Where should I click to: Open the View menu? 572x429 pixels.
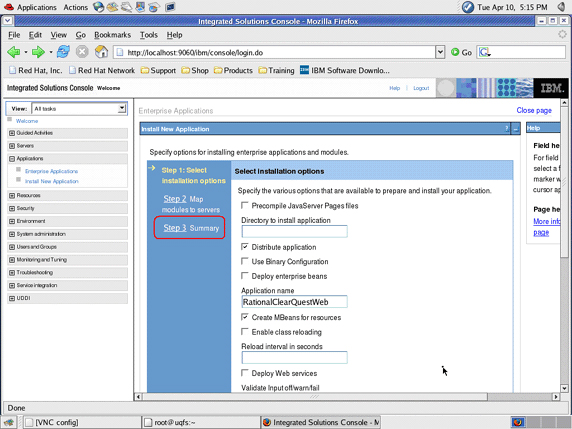58,35
